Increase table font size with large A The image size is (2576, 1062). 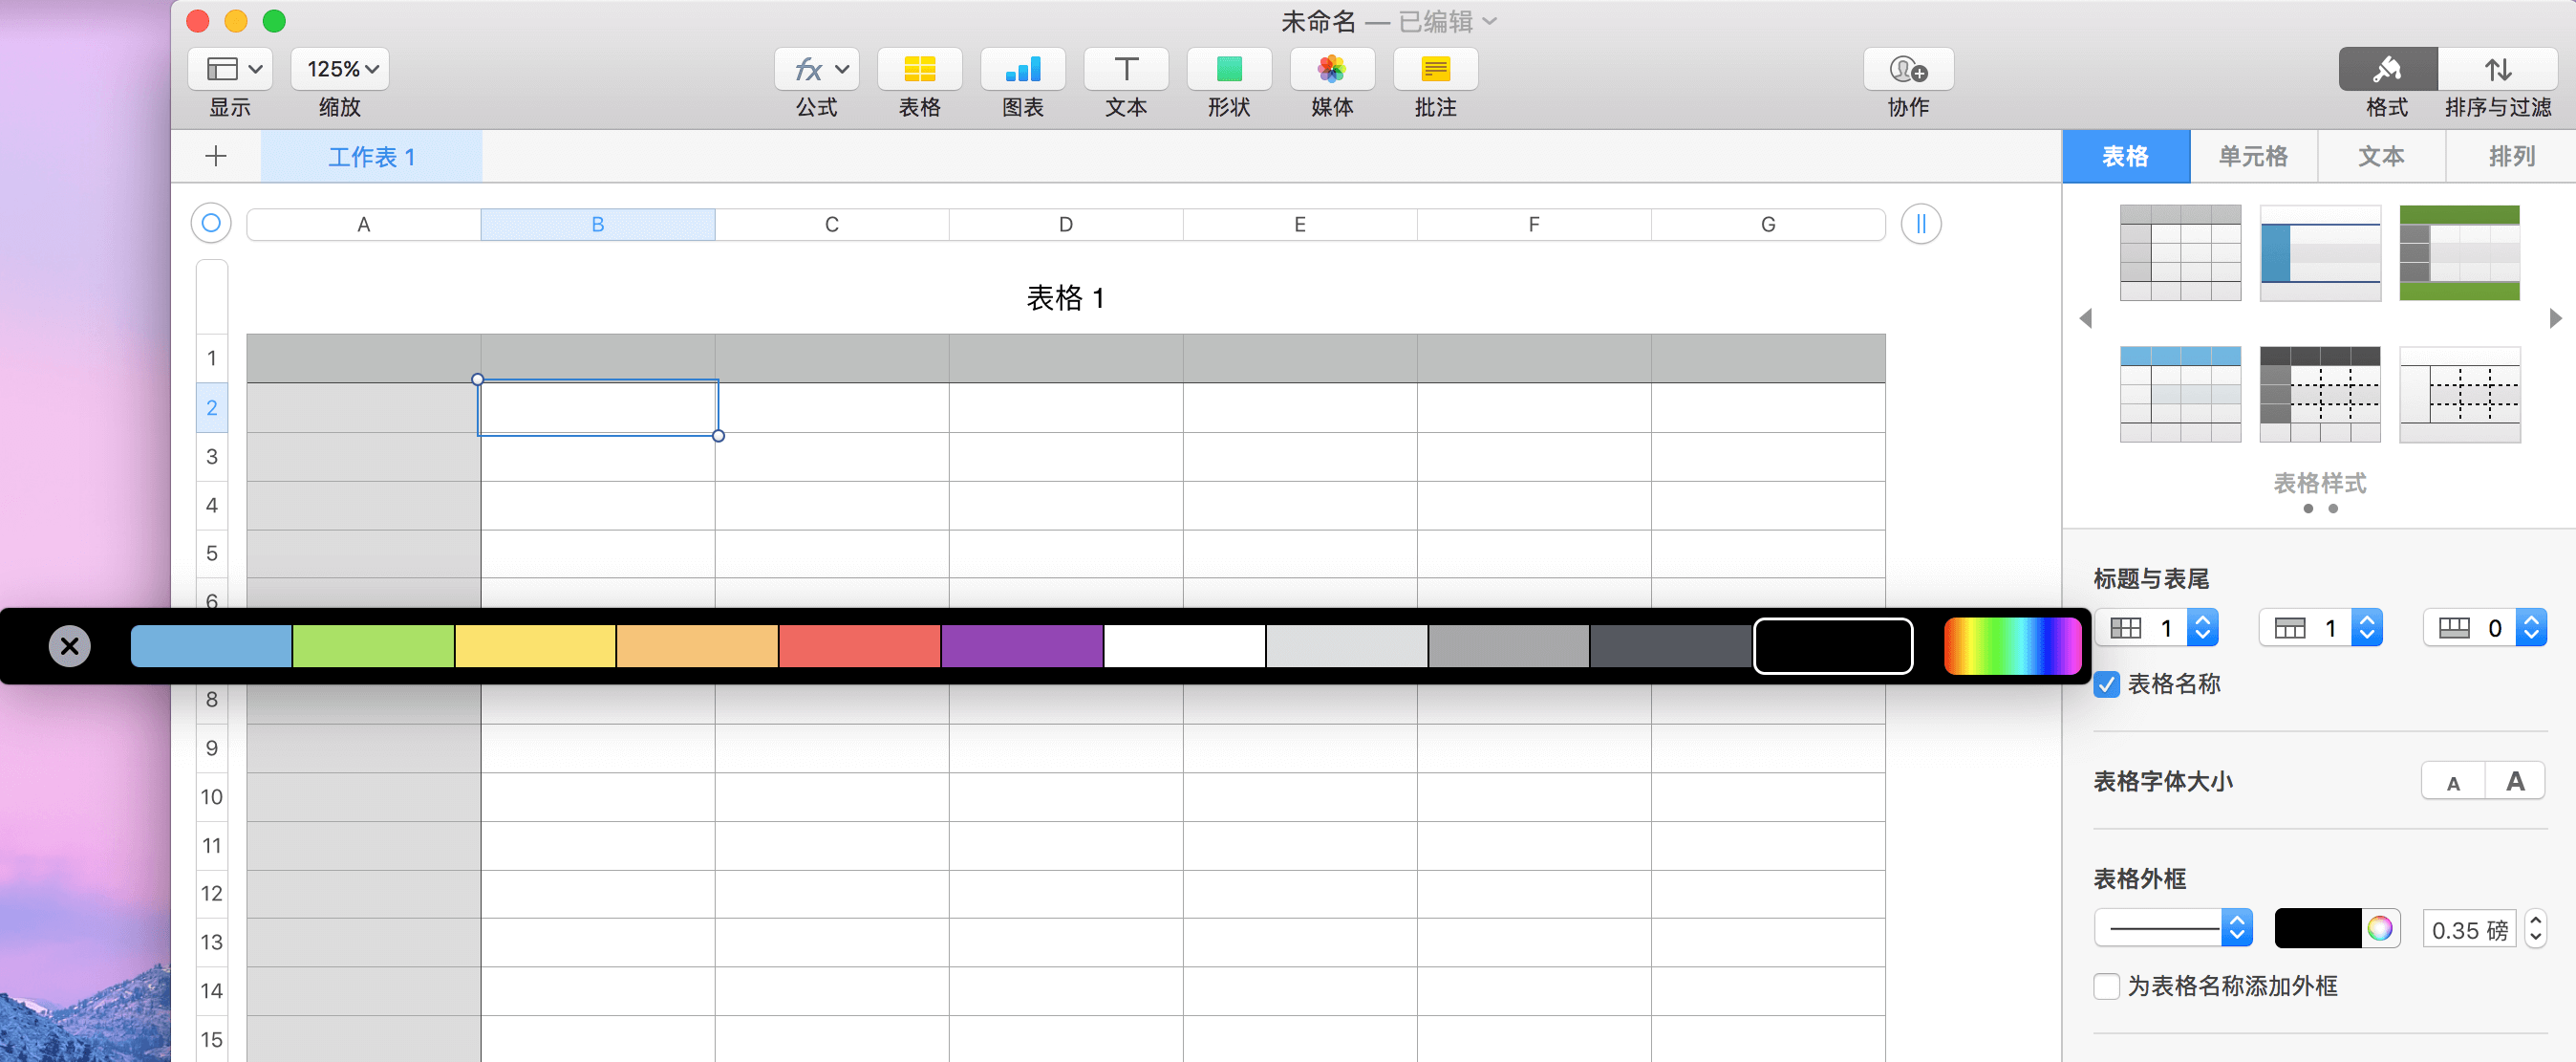pyautogui.click(x=2514, y=781)
